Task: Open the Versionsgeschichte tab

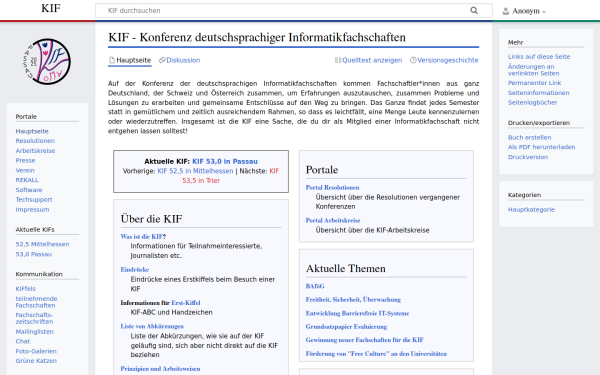Action: (444, 60)
